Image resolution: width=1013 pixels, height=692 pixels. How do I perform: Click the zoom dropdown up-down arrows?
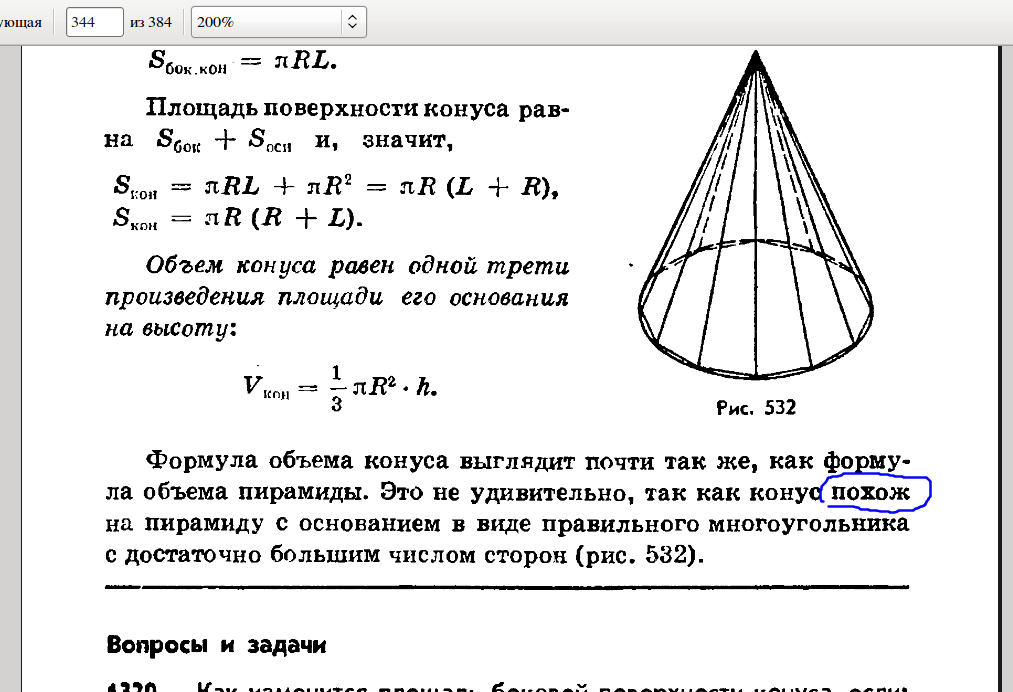pos(353,22)
